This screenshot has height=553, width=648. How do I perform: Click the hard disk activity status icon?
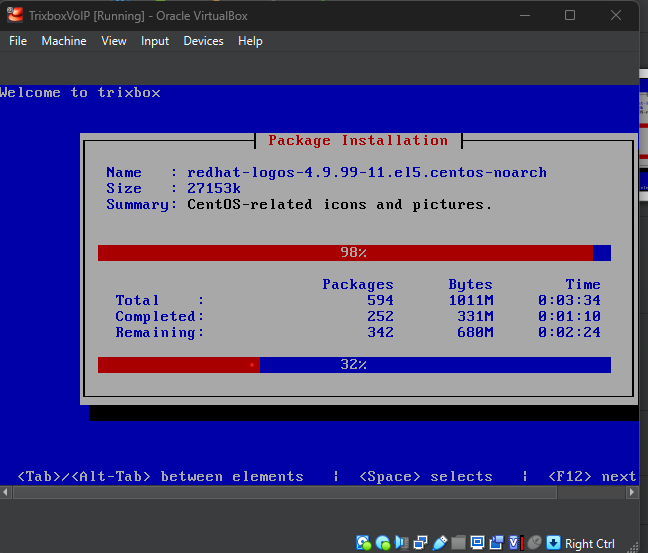(x=363, y=543)
